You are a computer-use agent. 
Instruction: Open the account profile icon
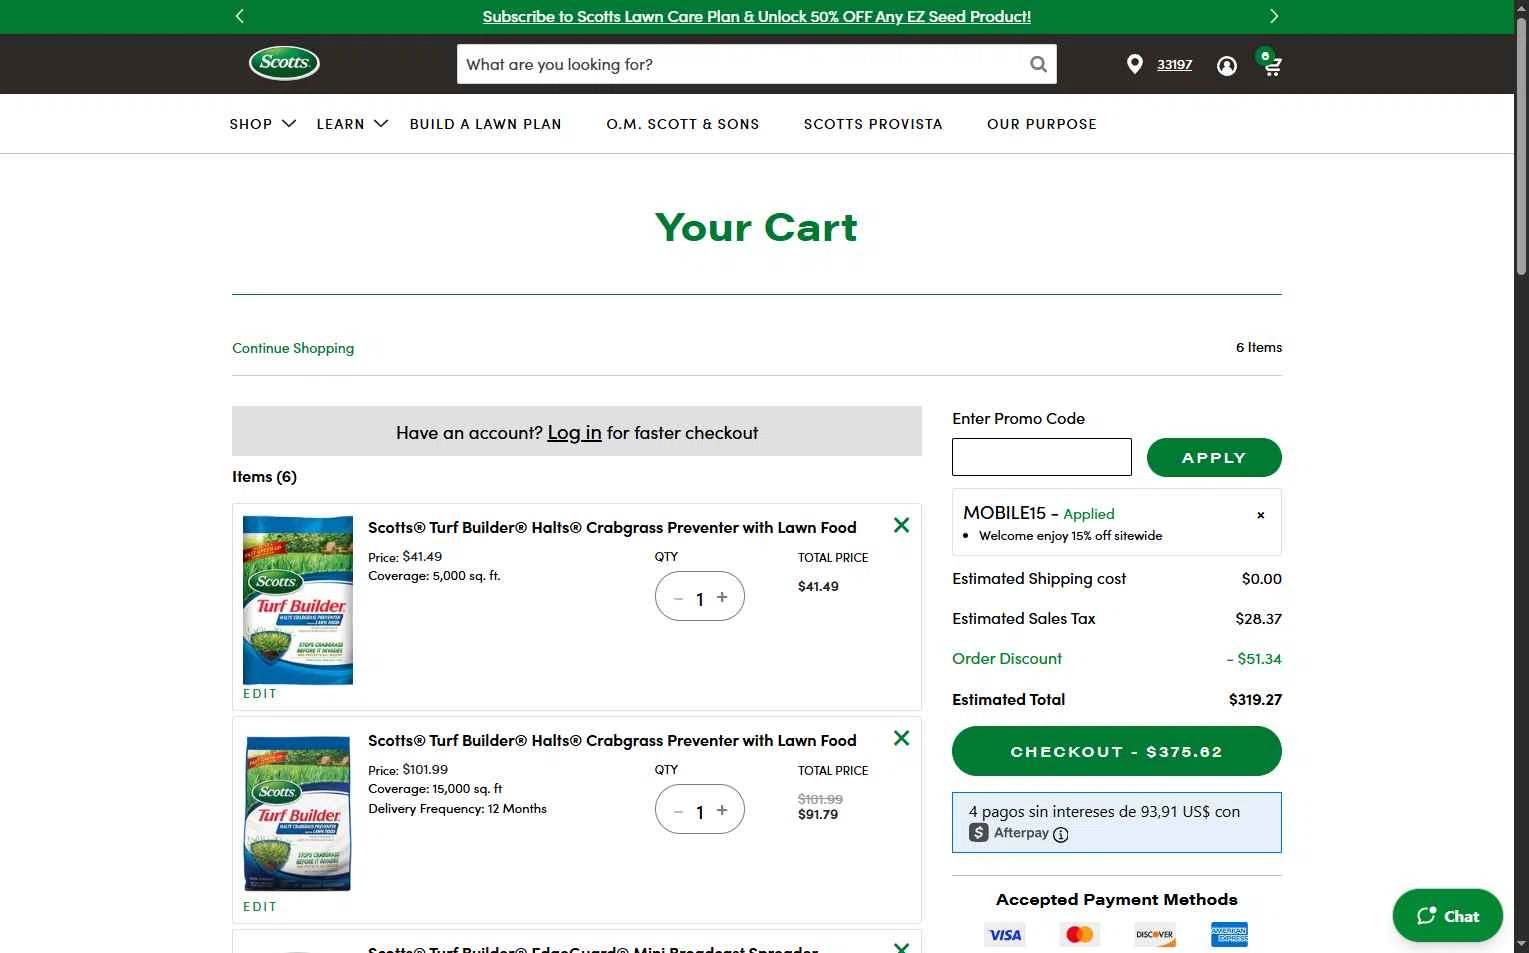[1226, 66]
